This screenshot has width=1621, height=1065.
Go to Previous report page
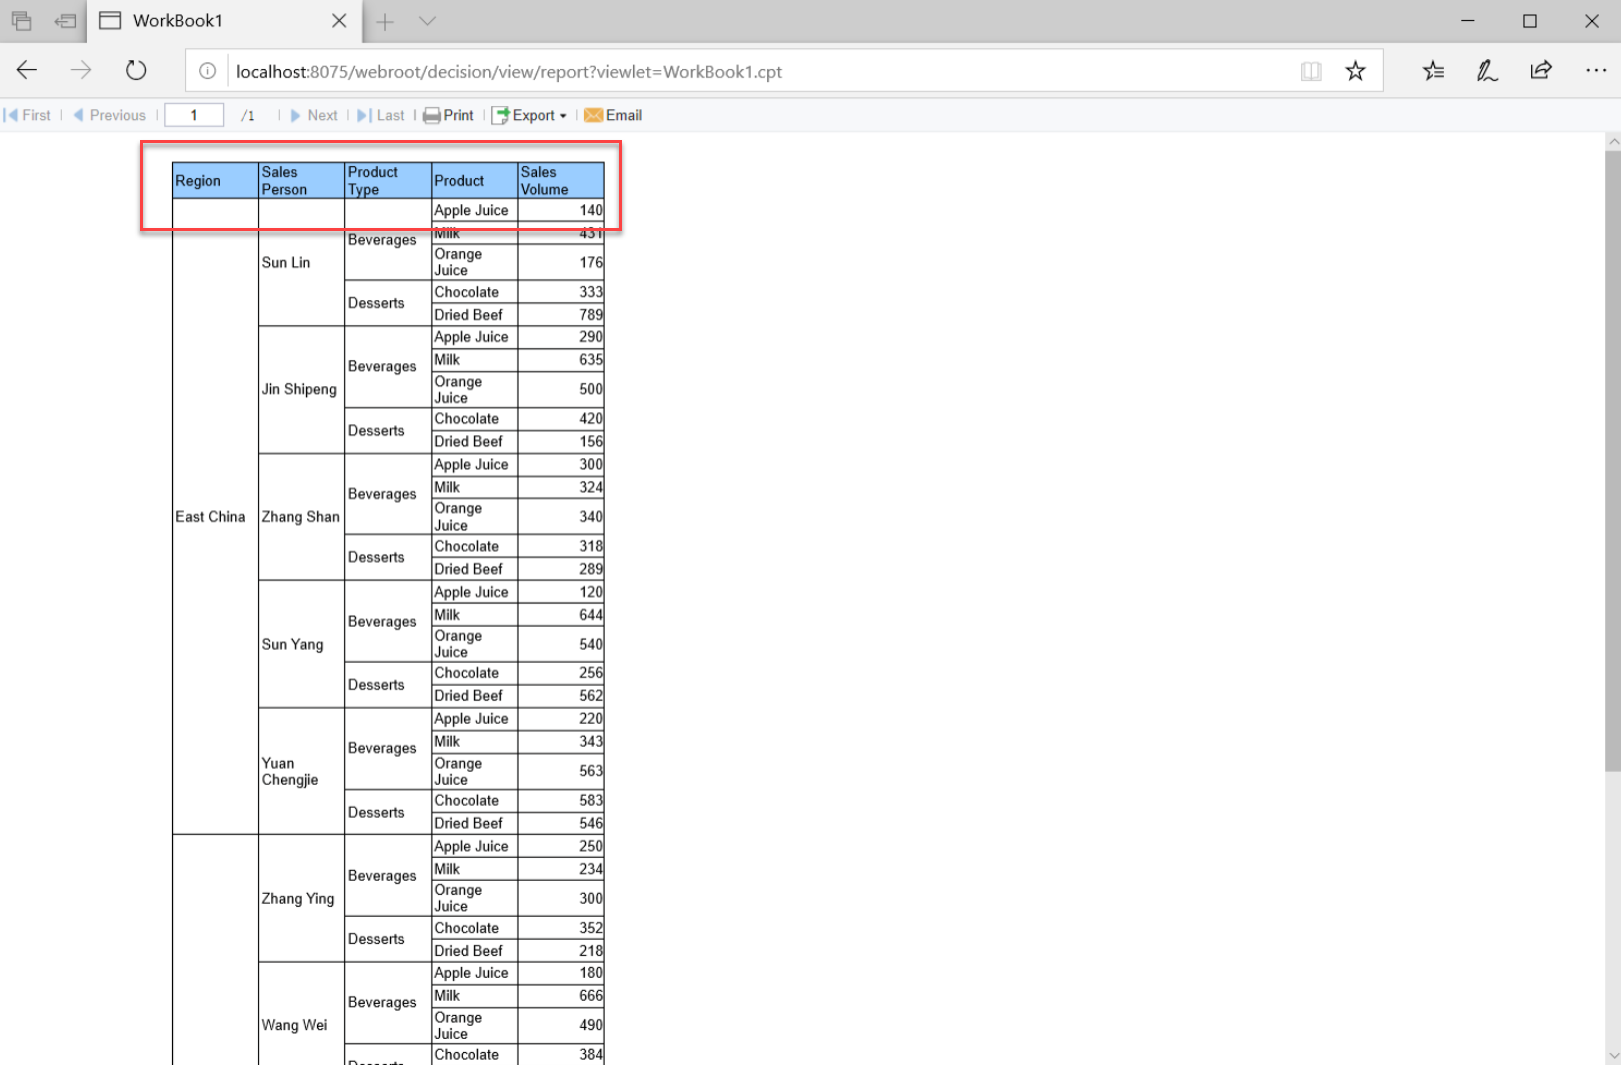[x=109, y=115]
